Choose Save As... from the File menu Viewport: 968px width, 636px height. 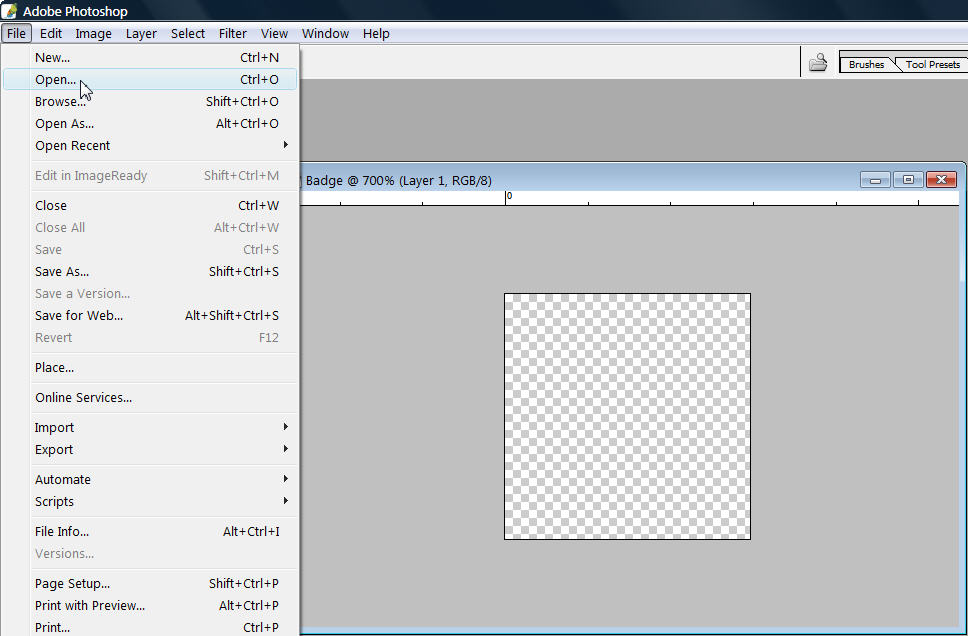coord(150,271)
